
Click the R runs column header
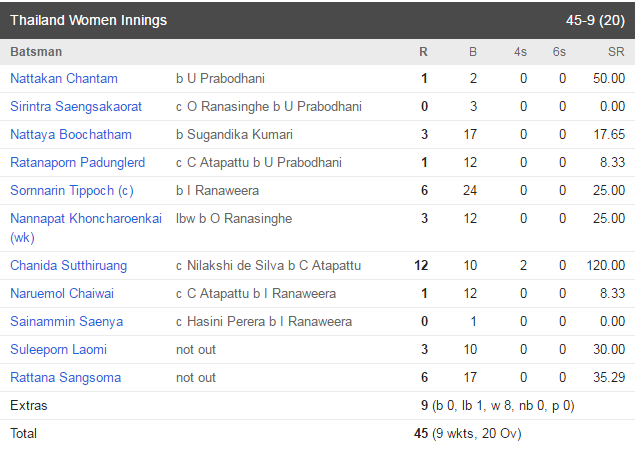pos(423,52)
